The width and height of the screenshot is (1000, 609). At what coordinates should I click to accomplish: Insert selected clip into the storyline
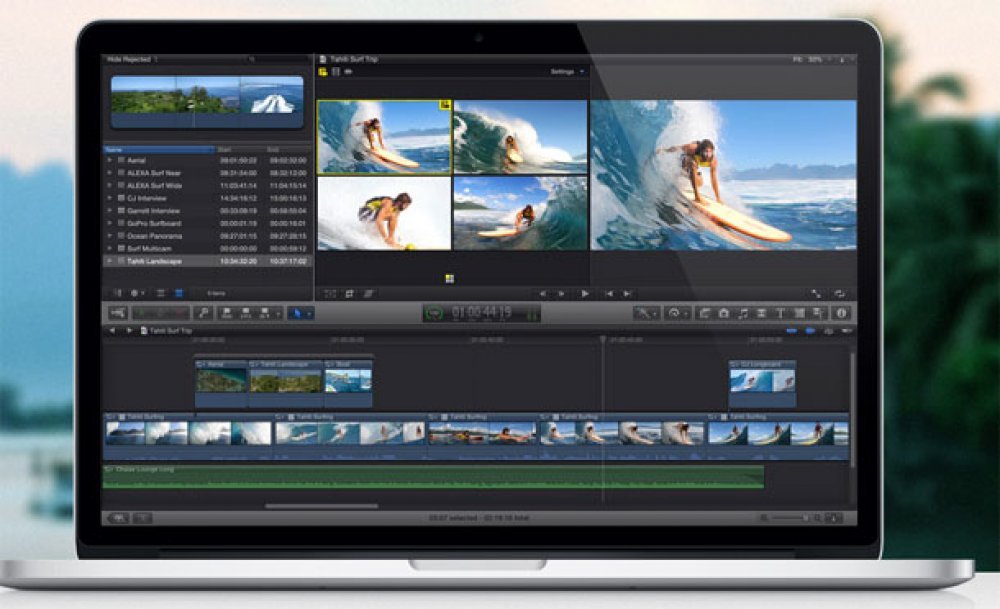click(x=246, y=313)
